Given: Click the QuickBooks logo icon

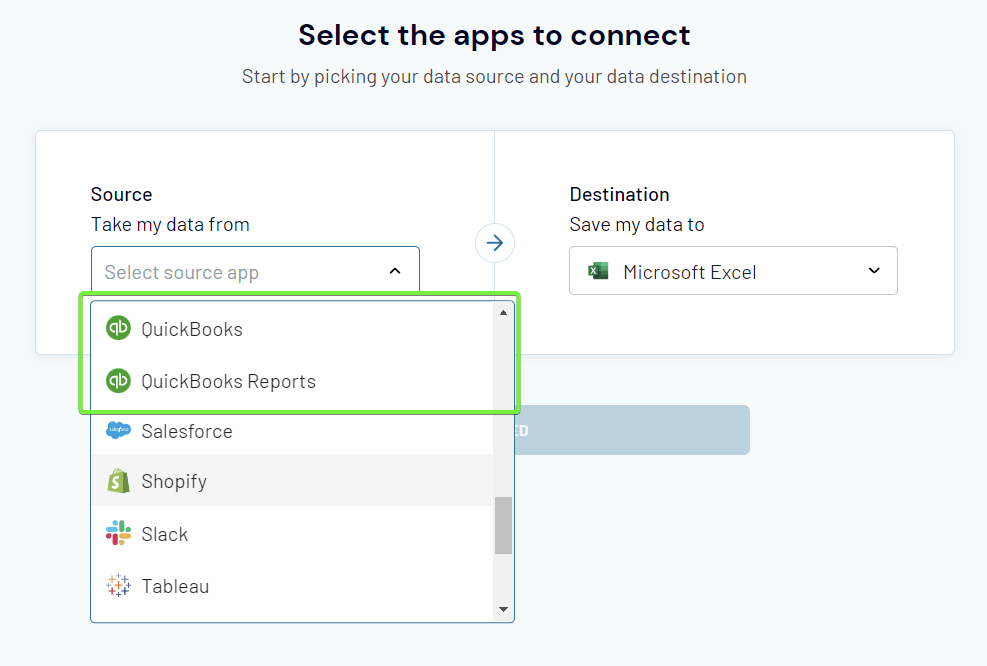Looking at the screenshot, I should (118, 328).
